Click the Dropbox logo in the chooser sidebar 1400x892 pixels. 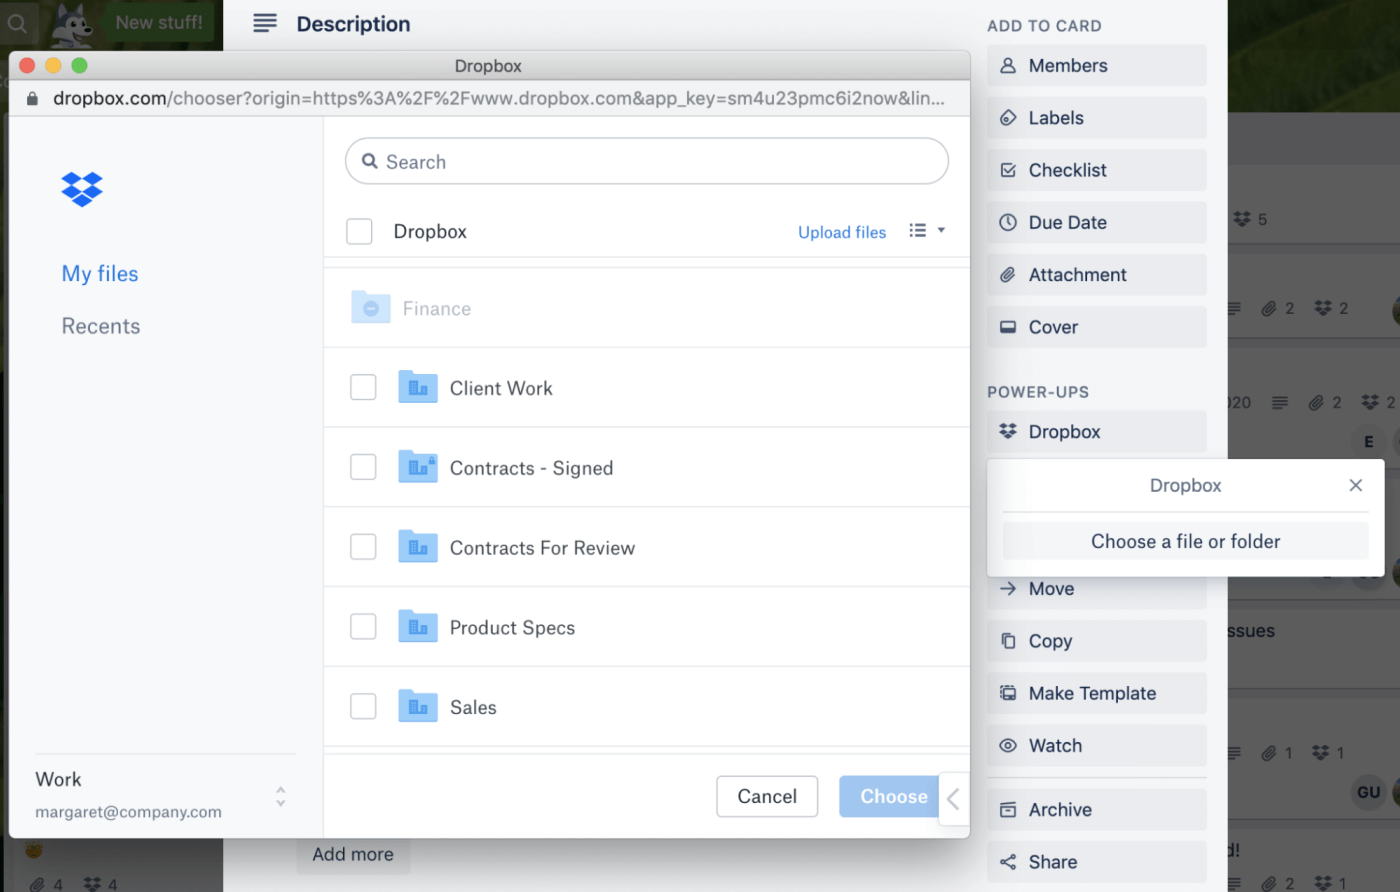coord(81,189)
